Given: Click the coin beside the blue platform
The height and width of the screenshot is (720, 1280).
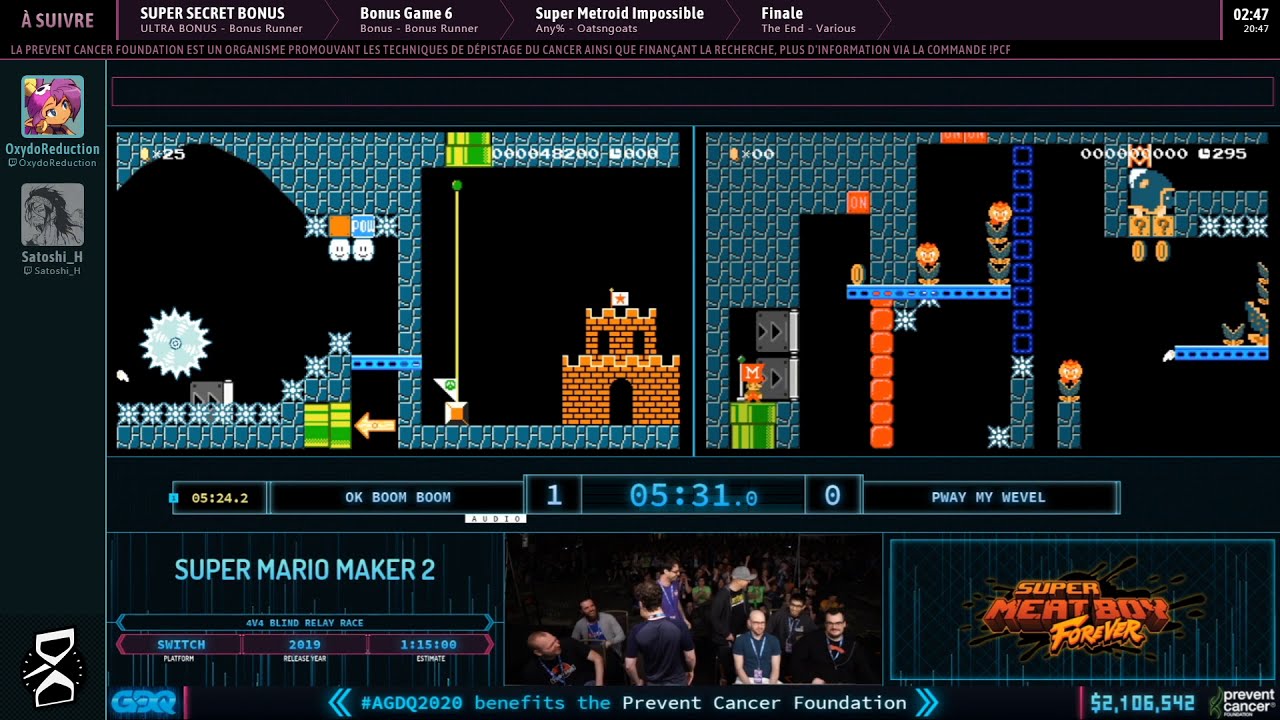Looking at the screenshot, I should pyautogui.click(x=857, y=273).
